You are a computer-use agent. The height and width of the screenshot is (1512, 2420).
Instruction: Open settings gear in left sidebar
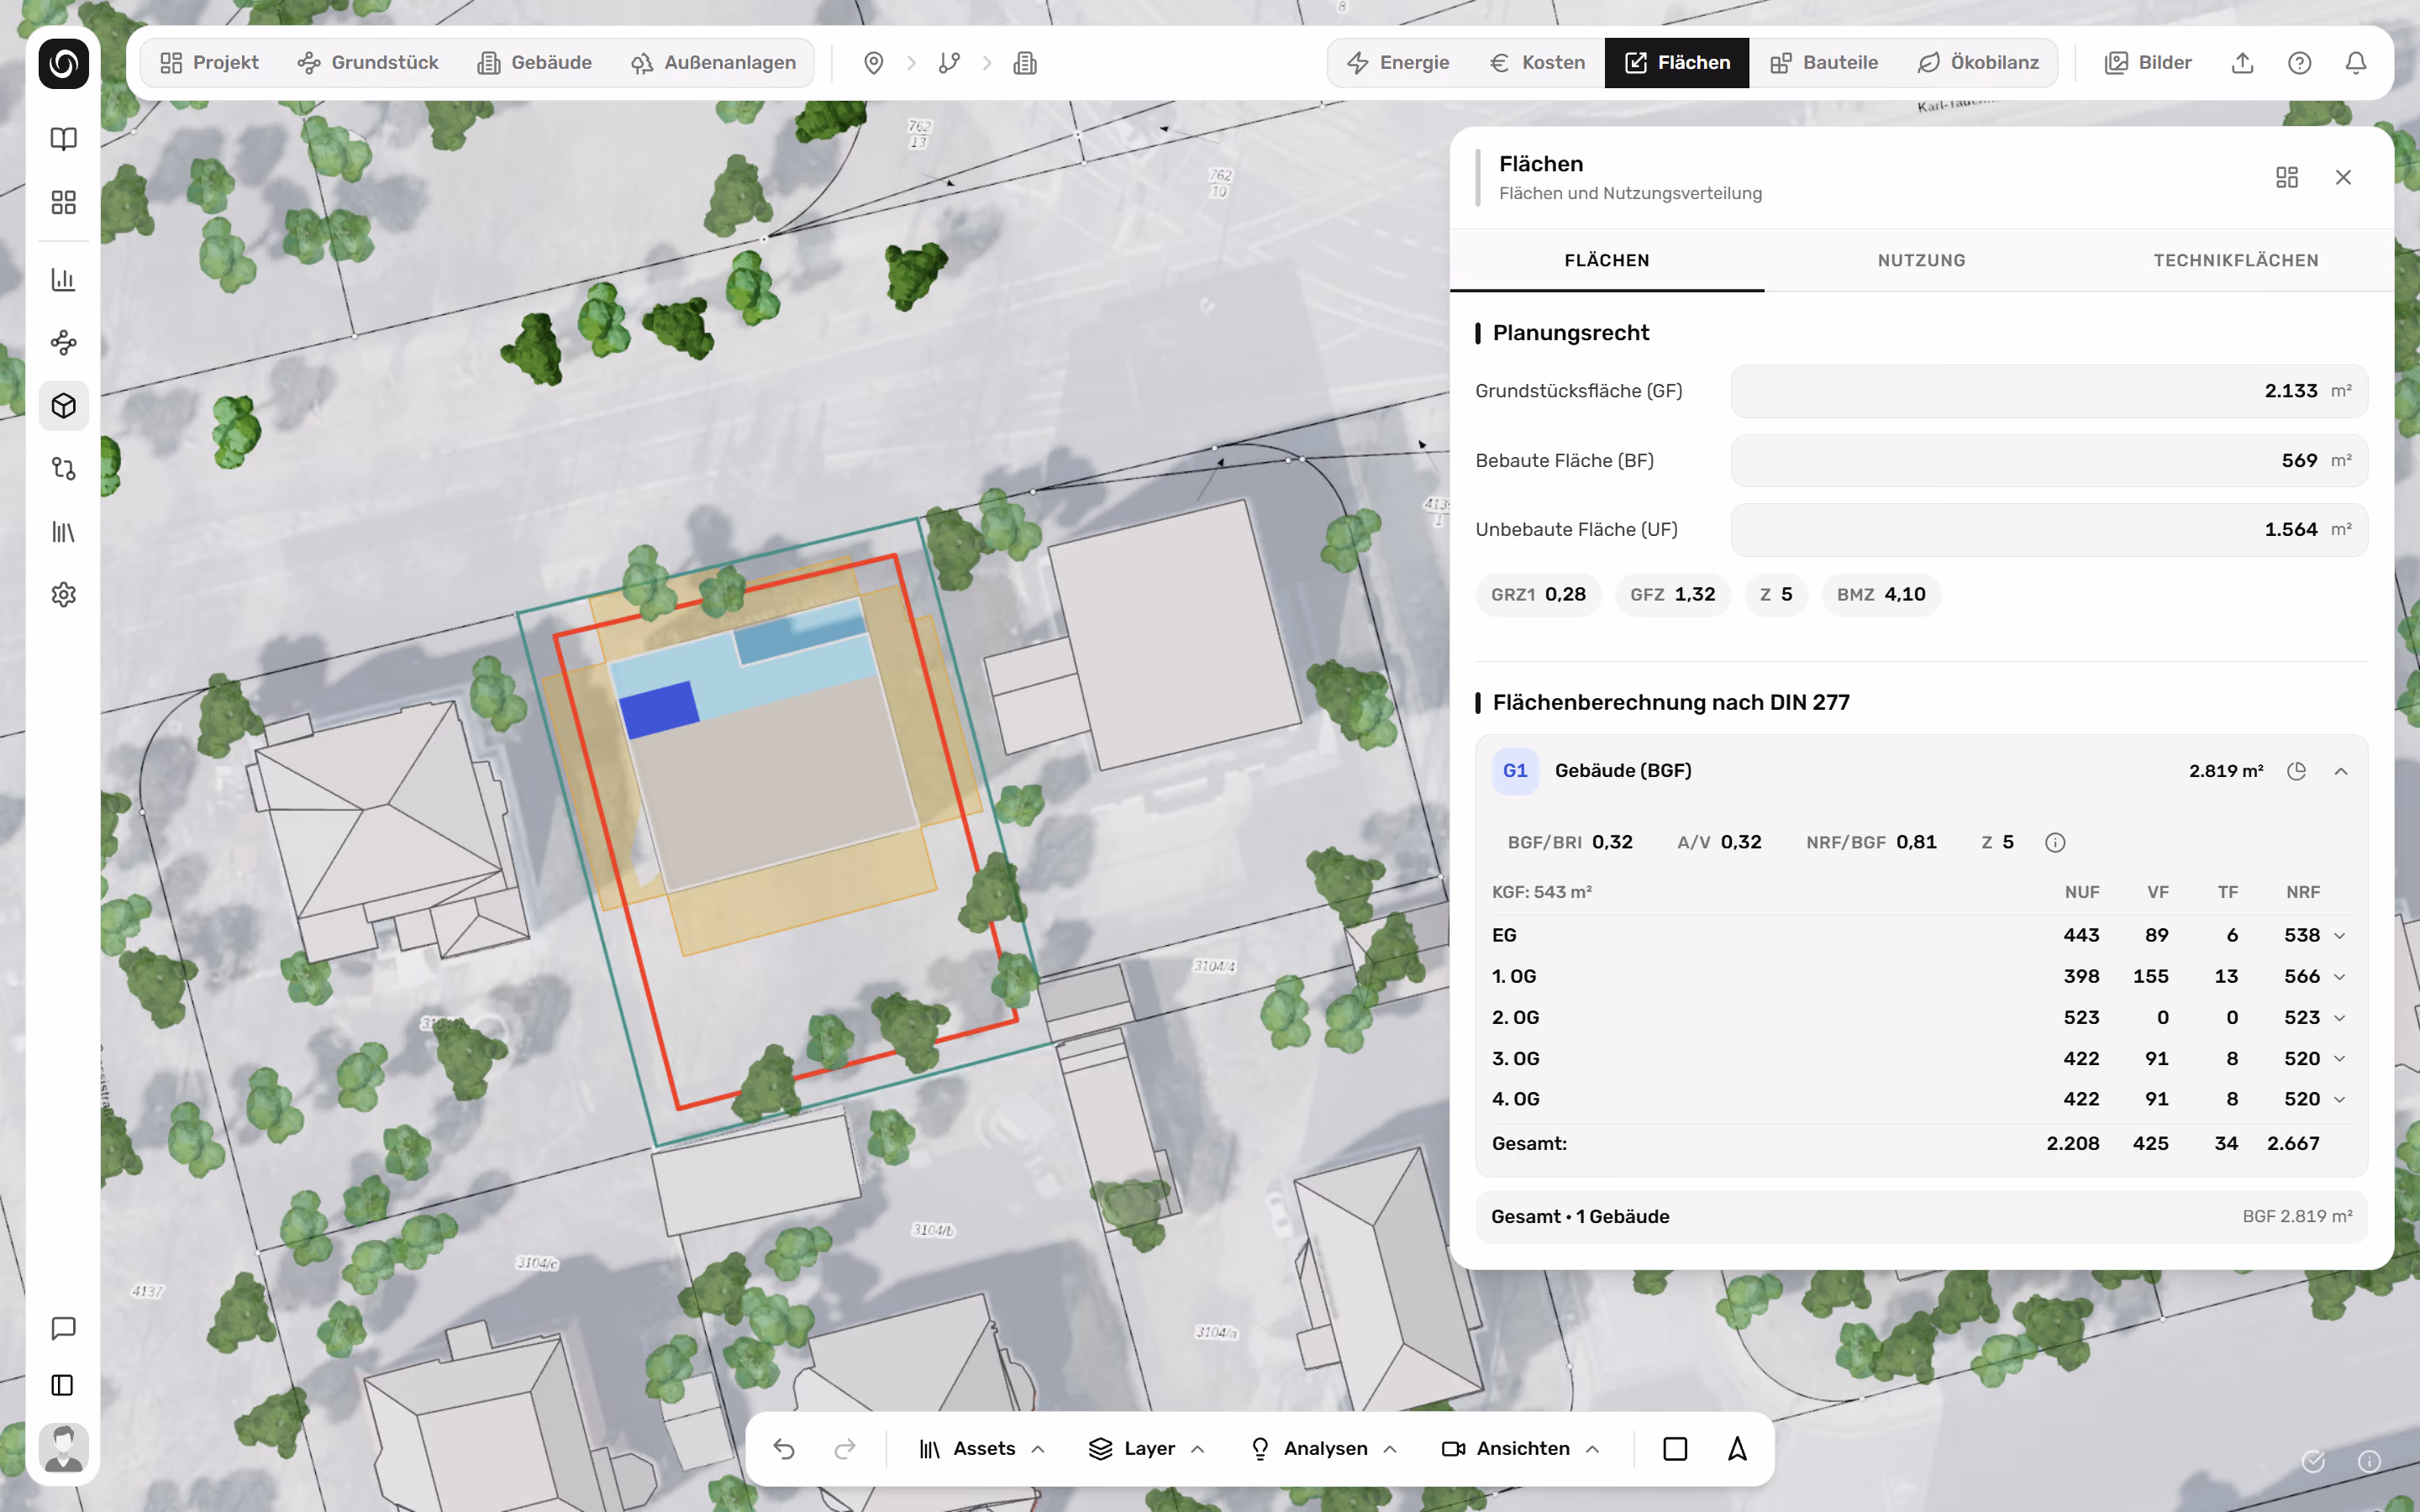[x=63, y=595]
